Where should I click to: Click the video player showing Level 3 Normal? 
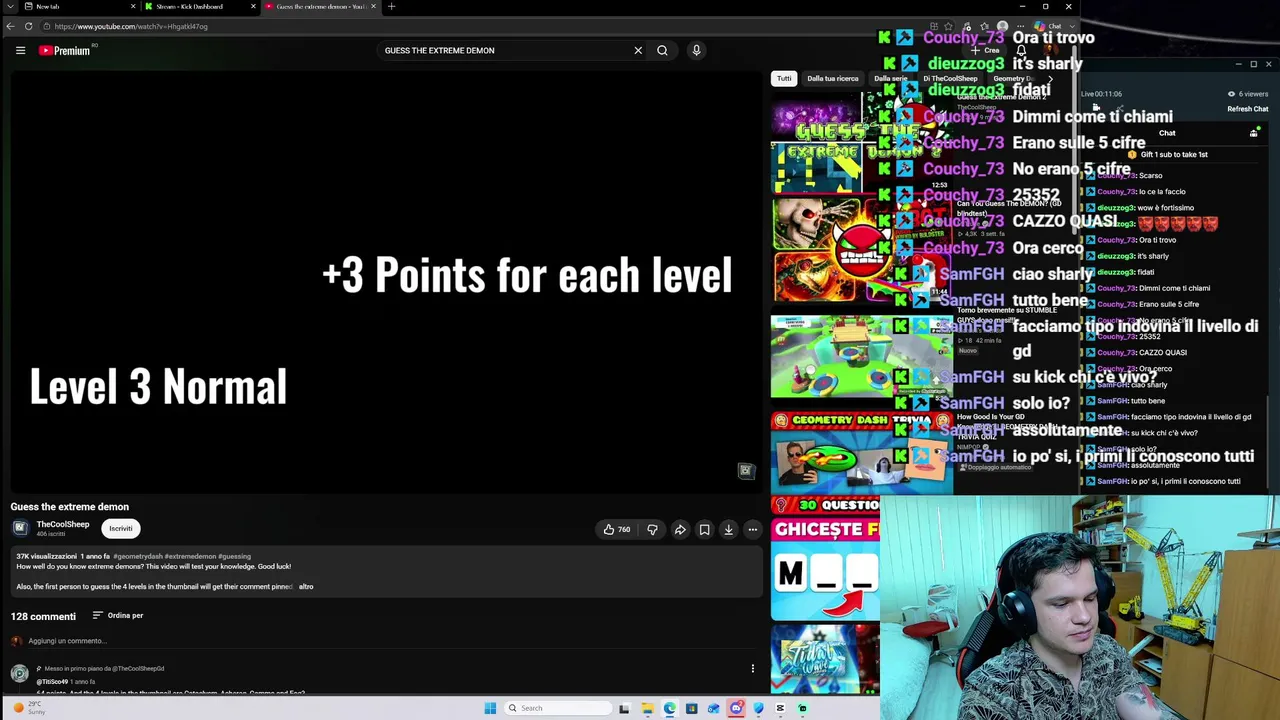386,280
